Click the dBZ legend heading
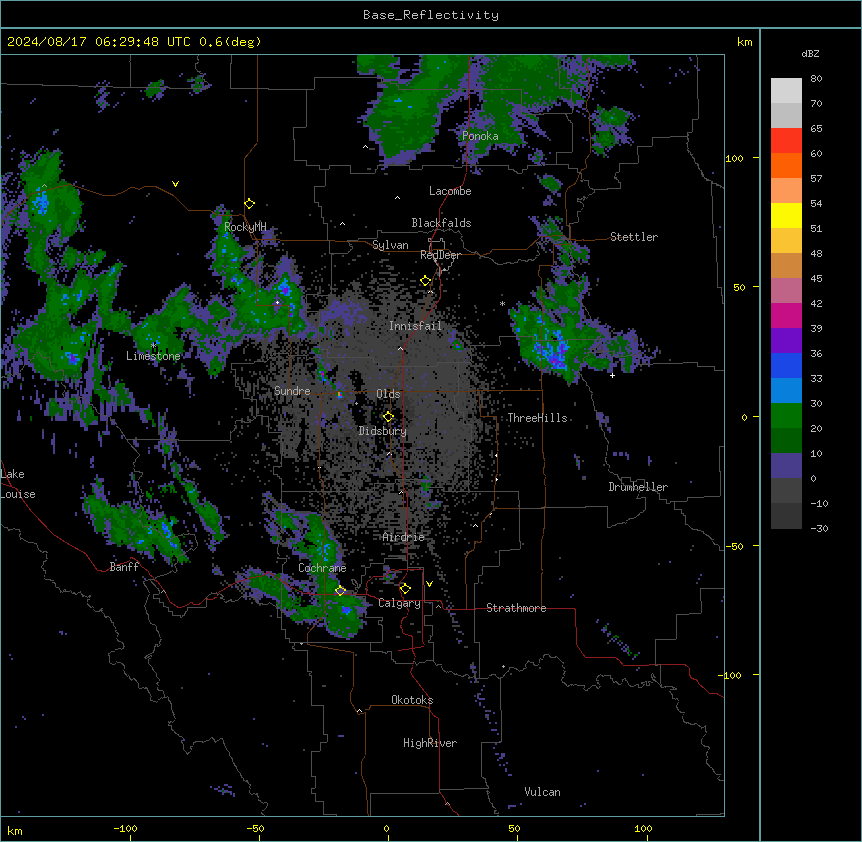Screen dimensions: 862x842 tap(810, 54)
